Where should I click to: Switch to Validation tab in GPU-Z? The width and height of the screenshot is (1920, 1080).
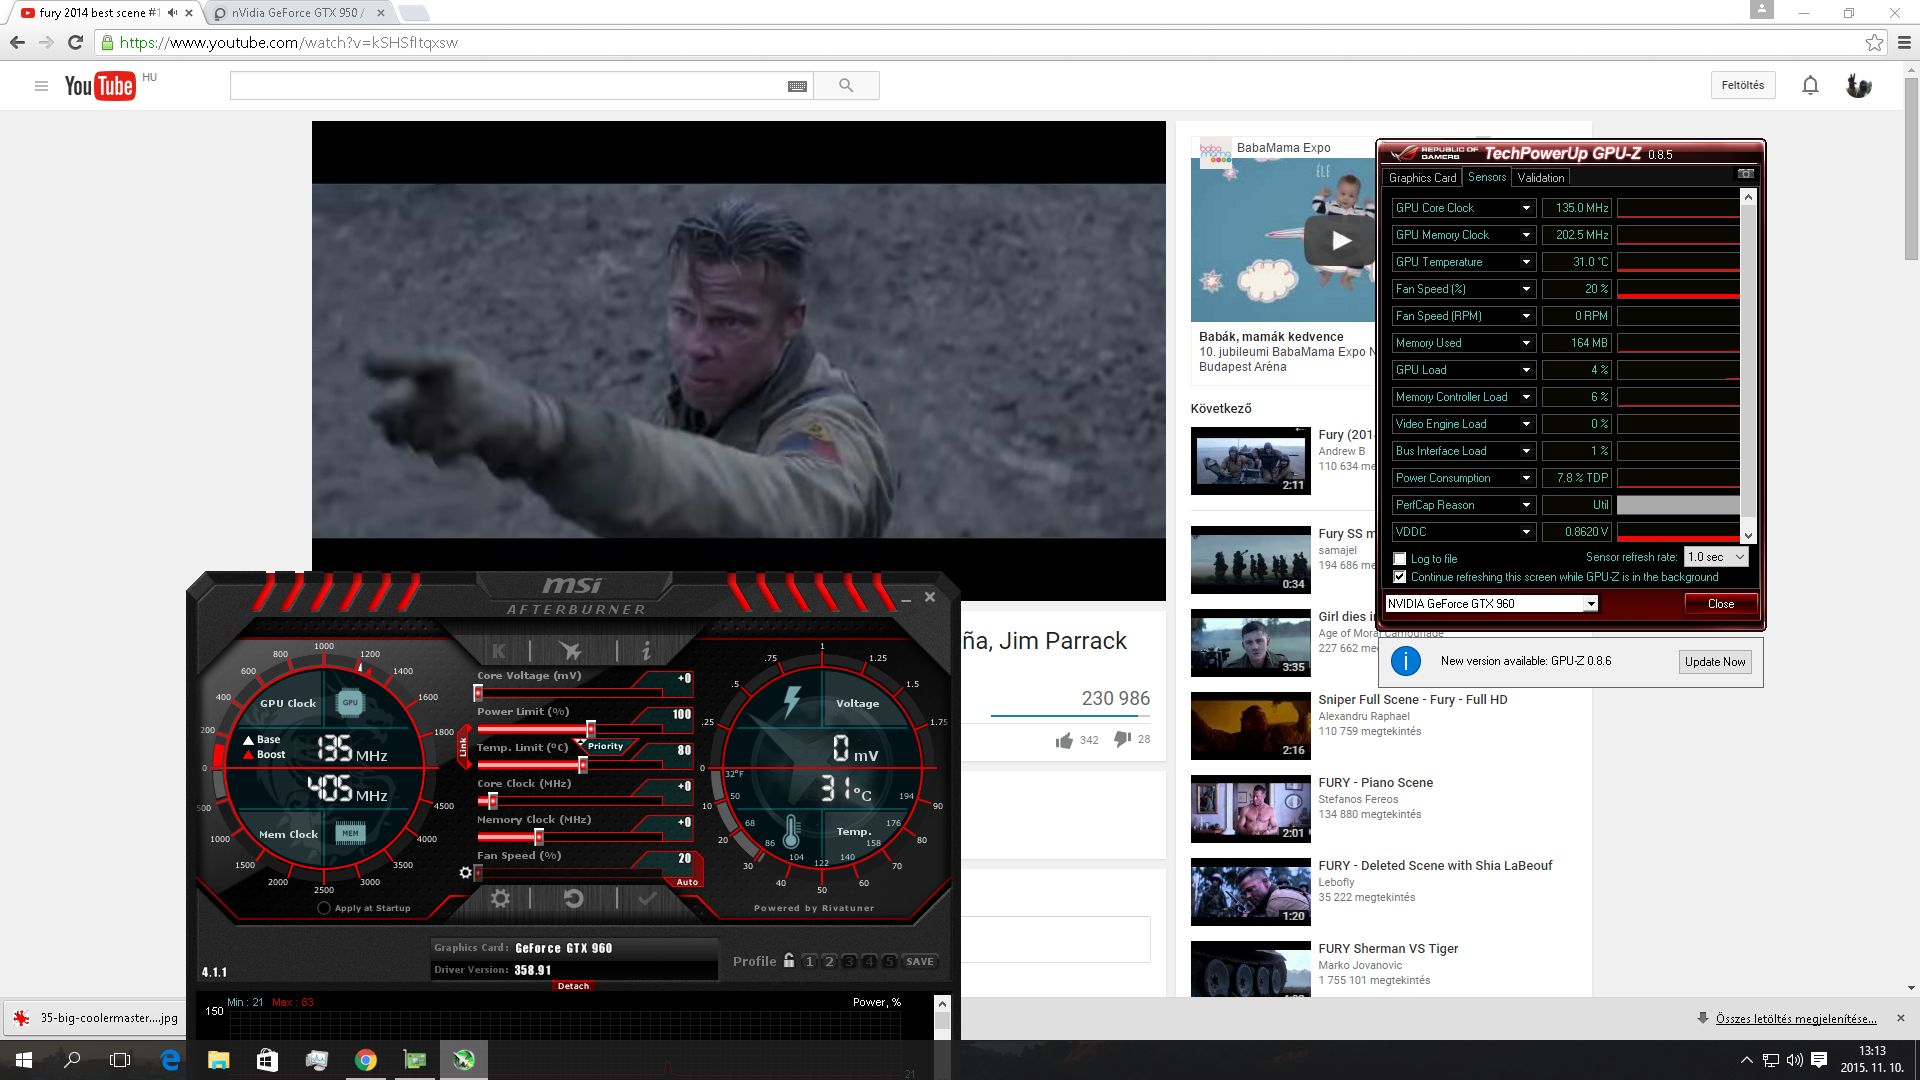coord(1540,178)
